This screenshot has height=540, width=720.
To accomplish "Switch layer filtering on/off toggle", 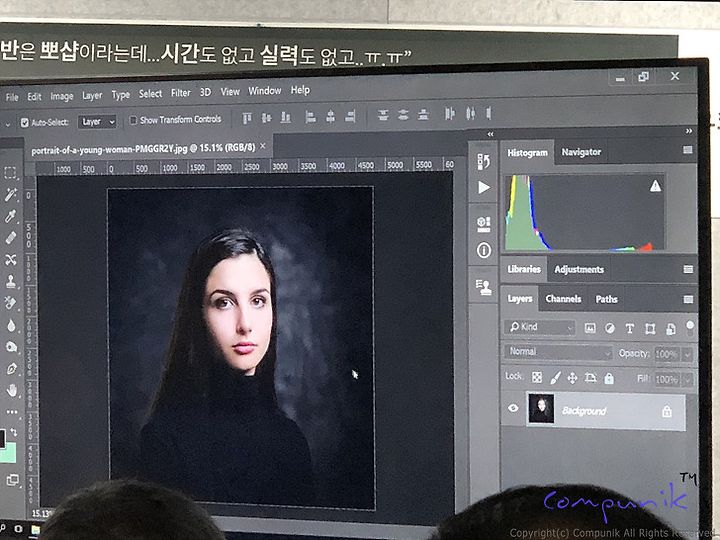I will coord(690,326).
